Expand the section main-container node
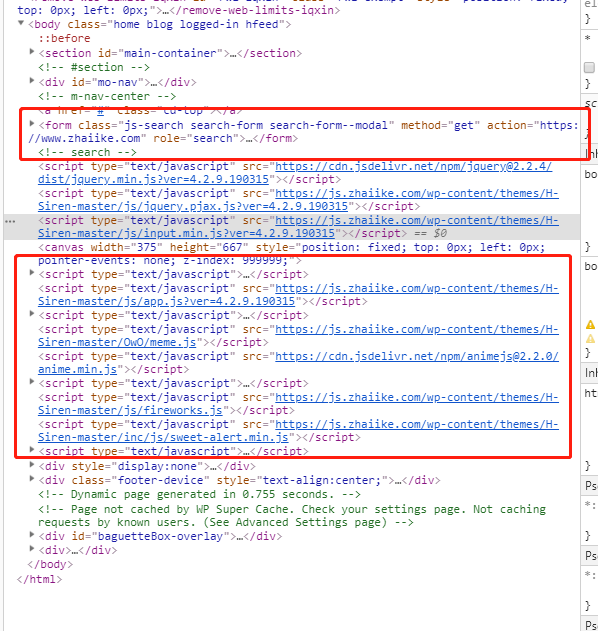Viewport: 598px width, 631px height. pos(32,52)
